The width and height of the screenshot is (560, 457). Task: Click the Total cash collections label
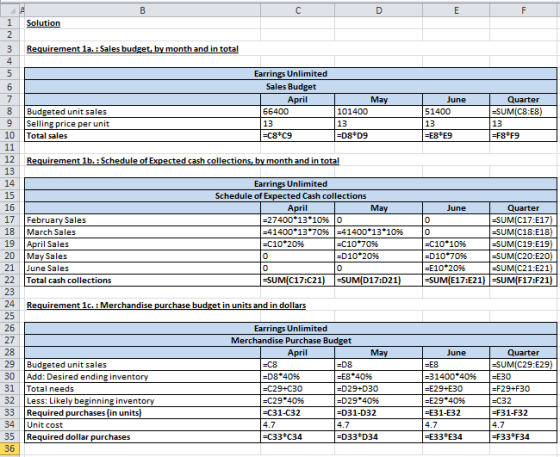click(69, 280)
